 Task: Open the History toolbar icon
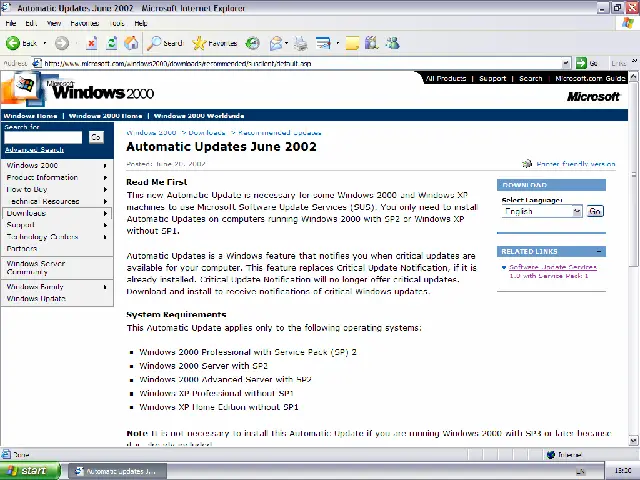(253, 43)
